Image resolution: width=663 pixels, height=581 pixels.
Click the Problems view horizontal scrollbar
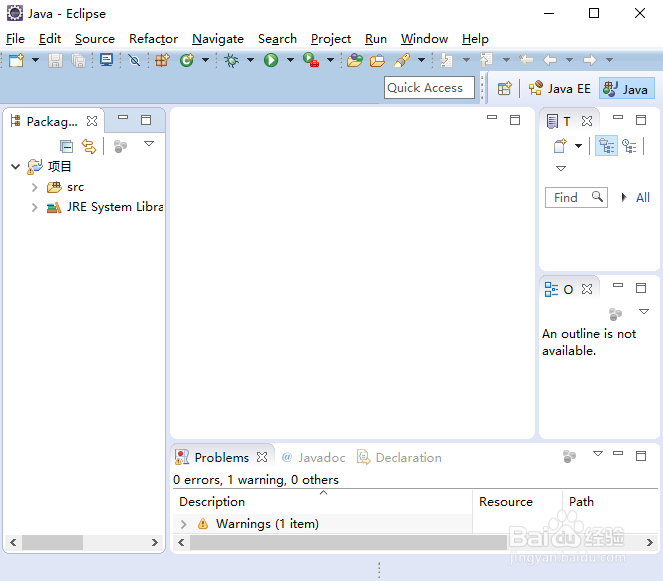coord(348,543)
